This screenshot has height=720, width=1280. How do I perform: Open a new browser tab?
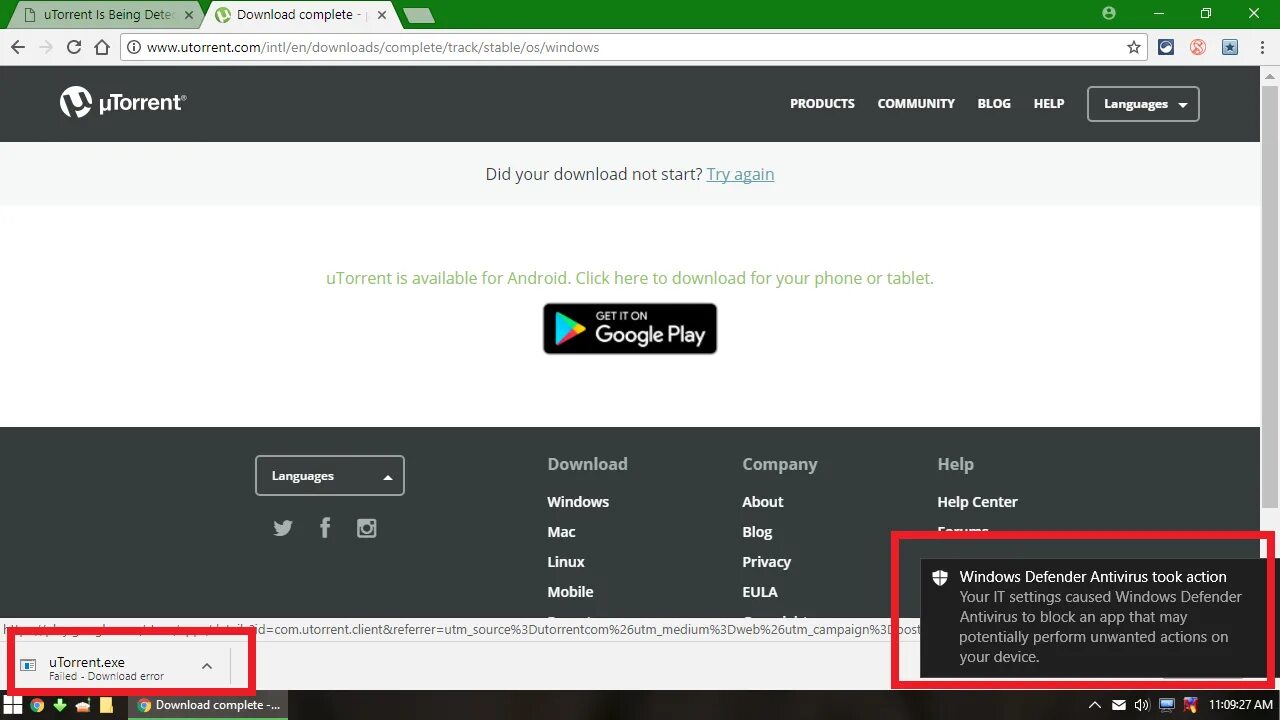tap(418, 15)
